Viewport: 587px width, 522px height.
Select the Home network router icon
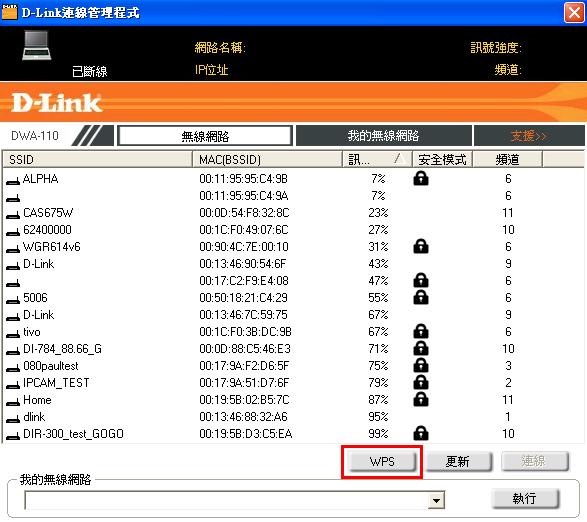coord(13,402)
